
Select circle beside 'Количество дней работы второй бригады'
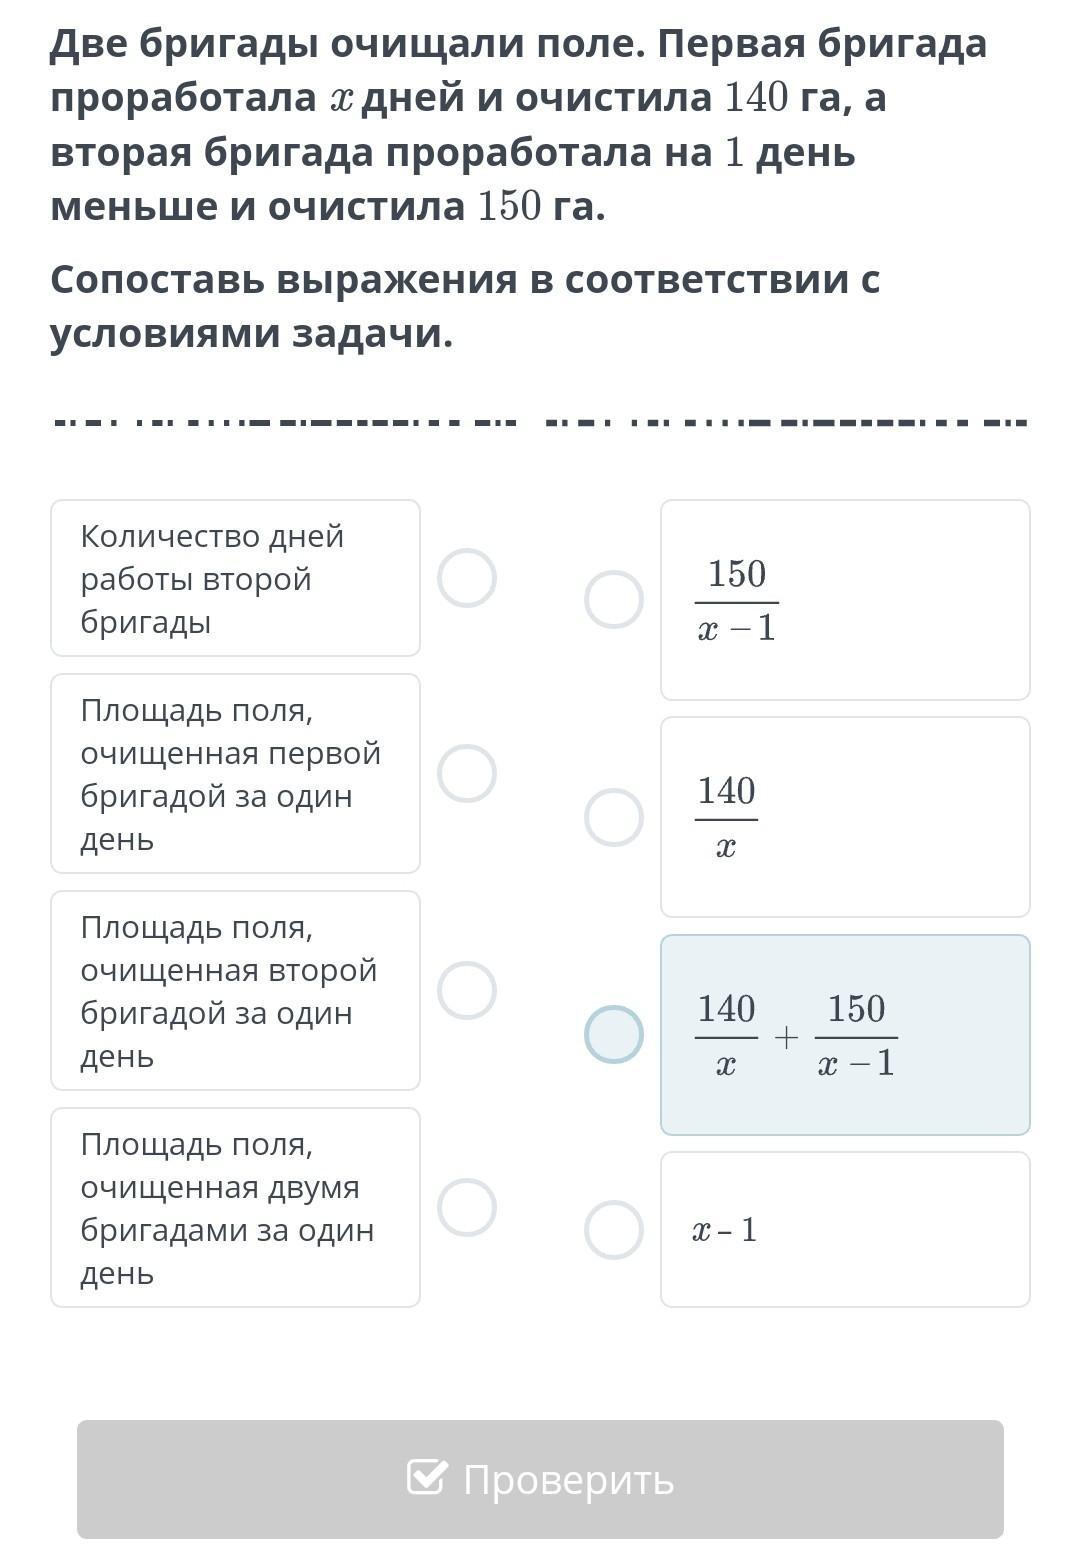click(x=467, y=578)
